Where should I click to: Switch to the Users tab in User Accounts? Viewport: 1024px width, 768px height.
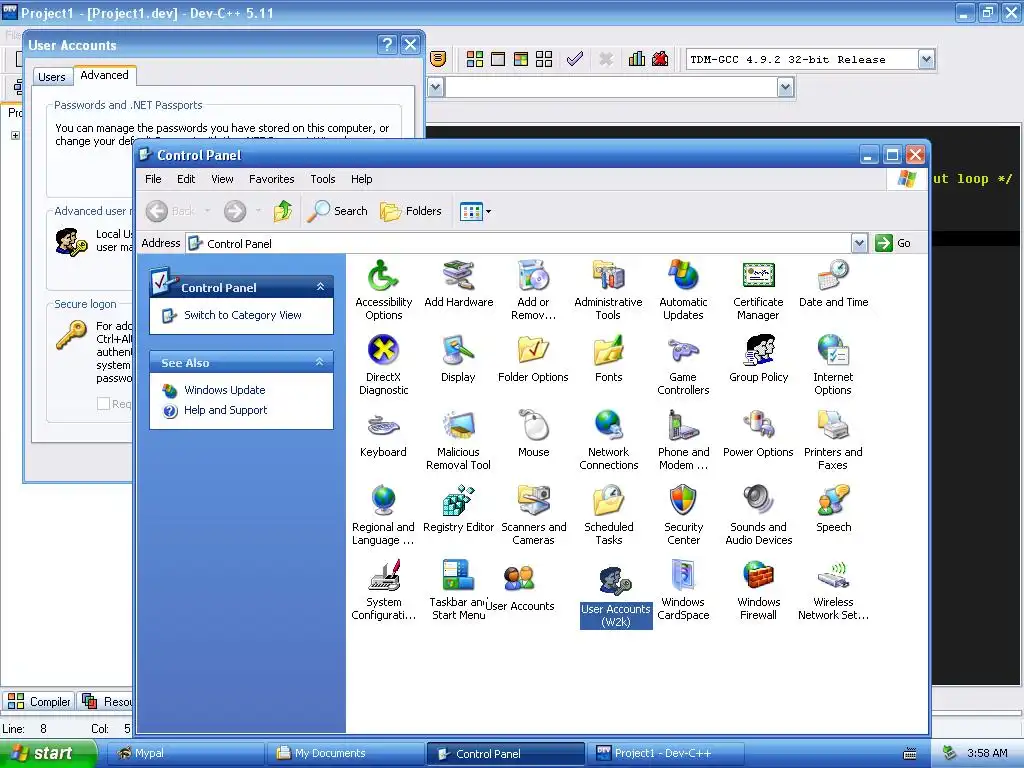(52, 77)
